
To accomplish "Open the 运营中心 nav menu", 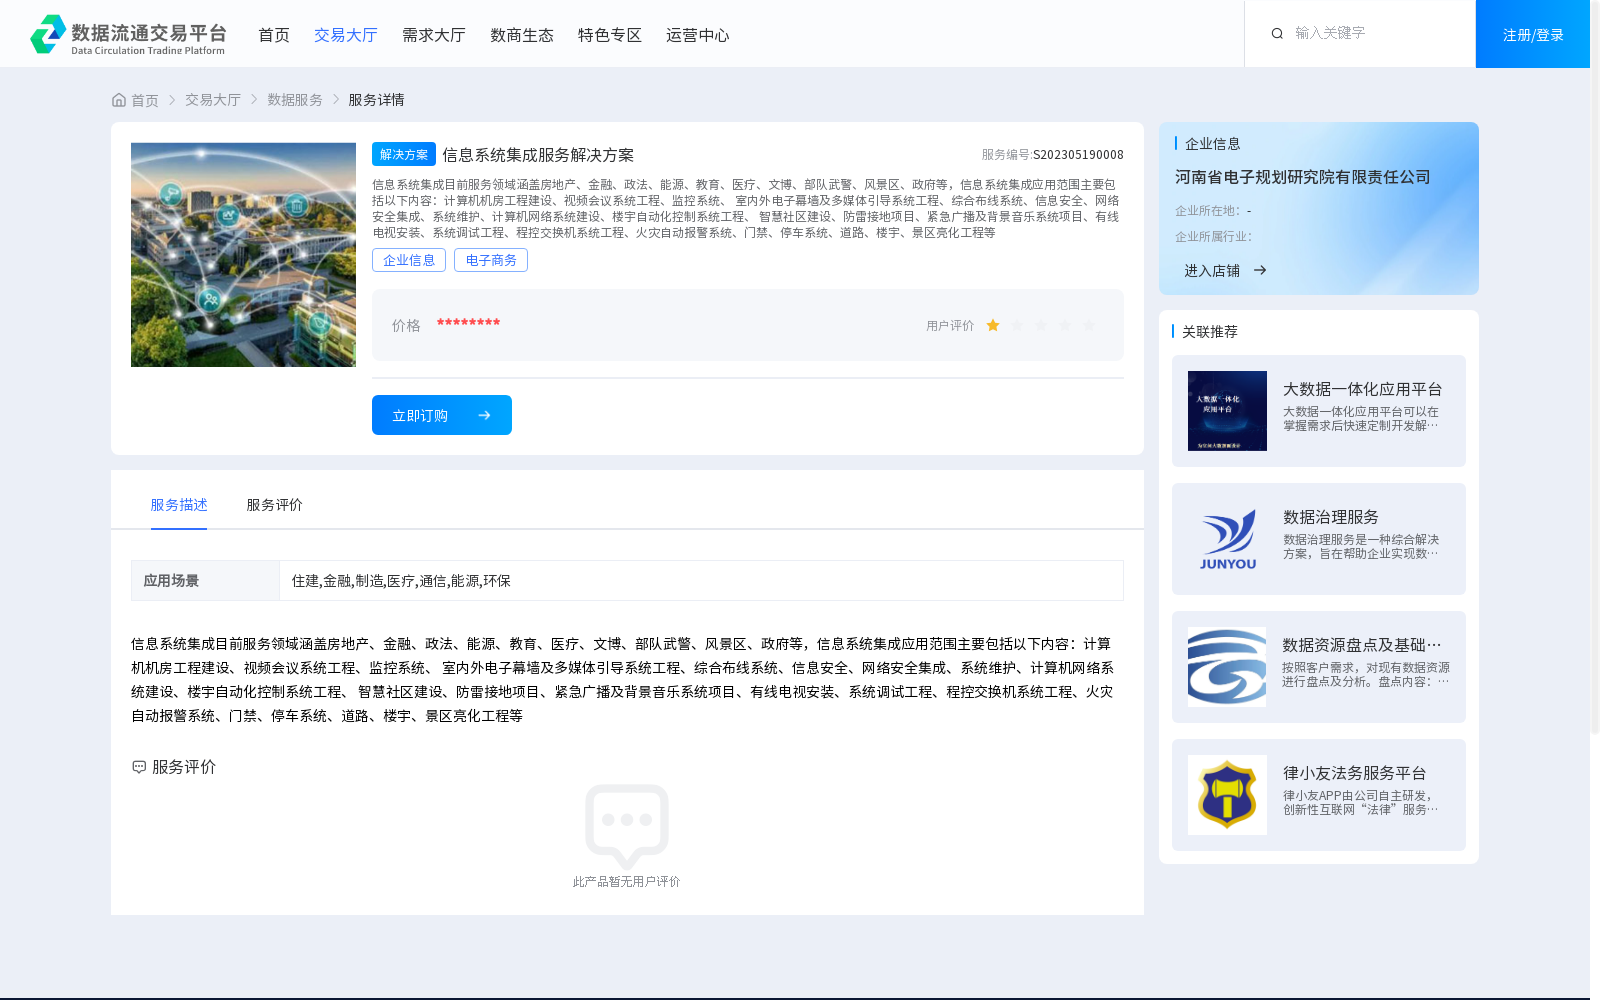I will pyautogui.click(x=698, y=35).
